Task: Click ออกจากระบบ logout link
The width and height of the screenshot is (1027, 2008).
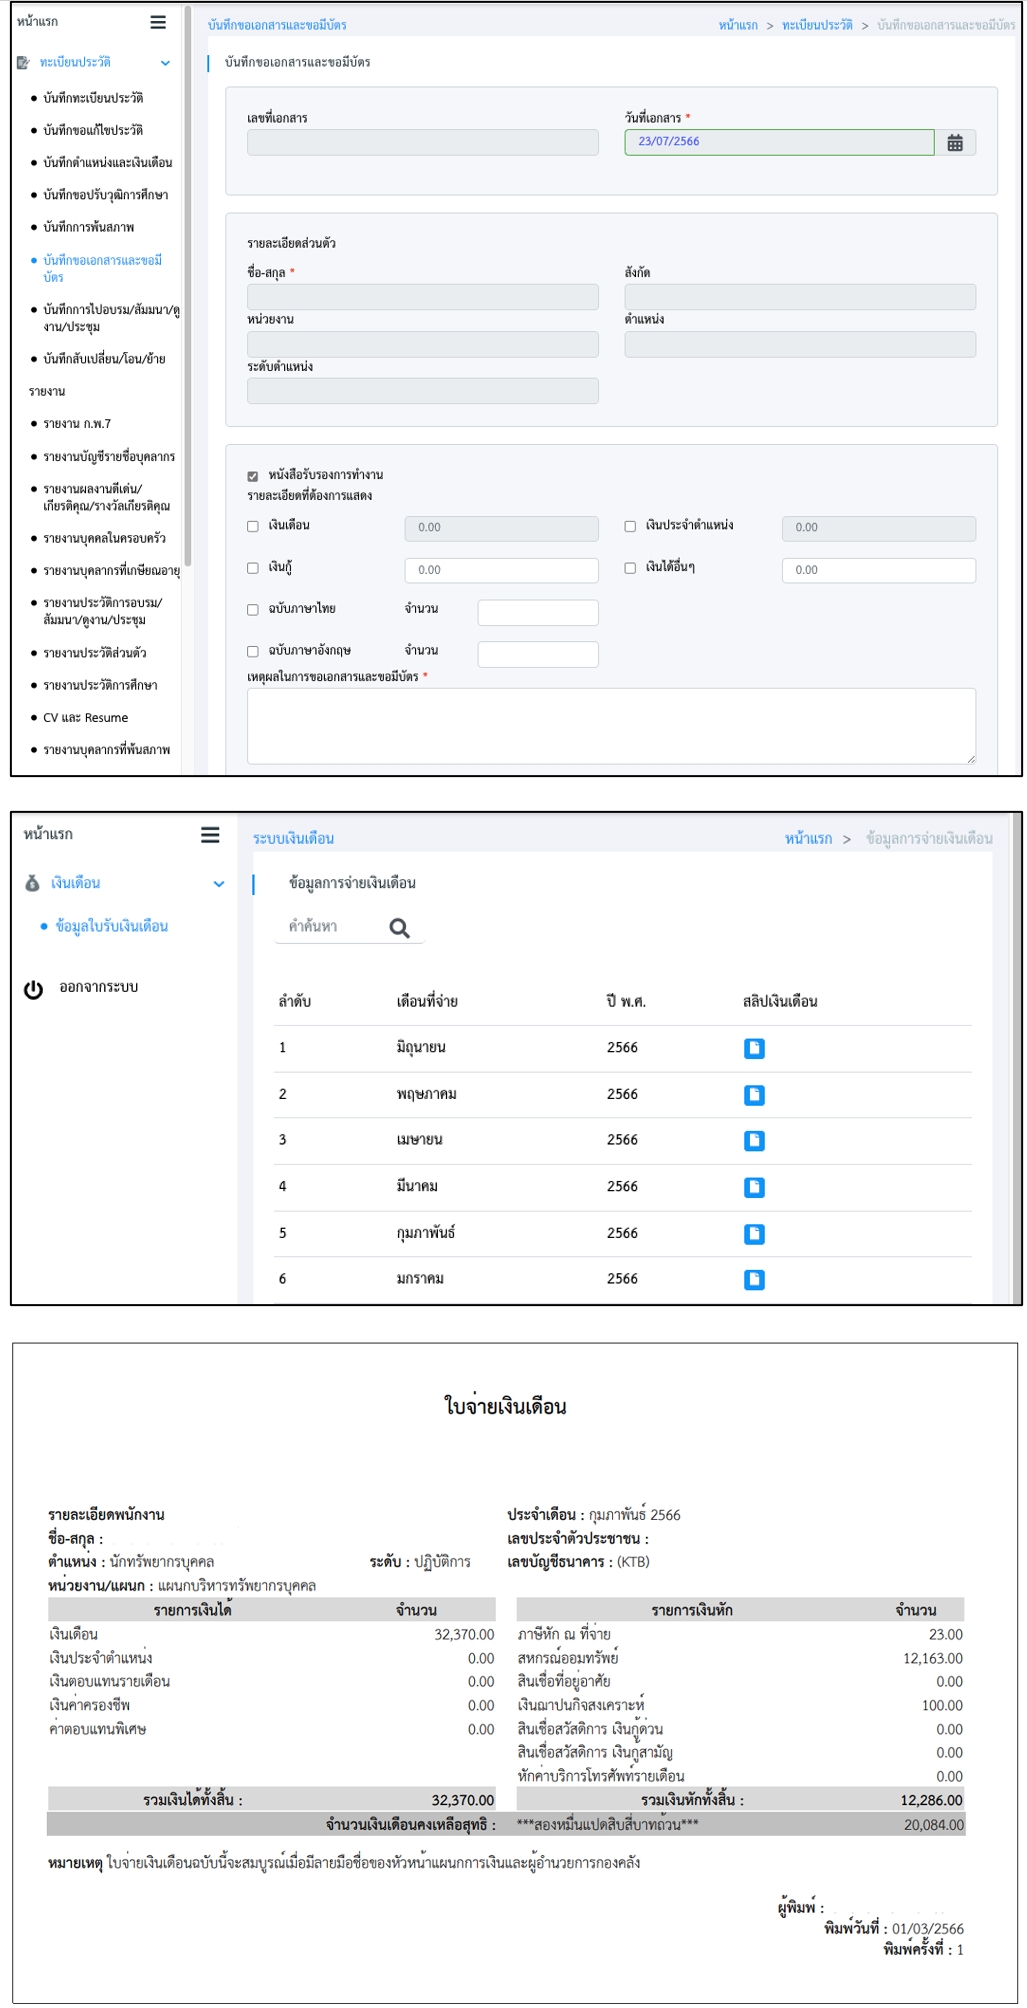Action: [99, 988]
